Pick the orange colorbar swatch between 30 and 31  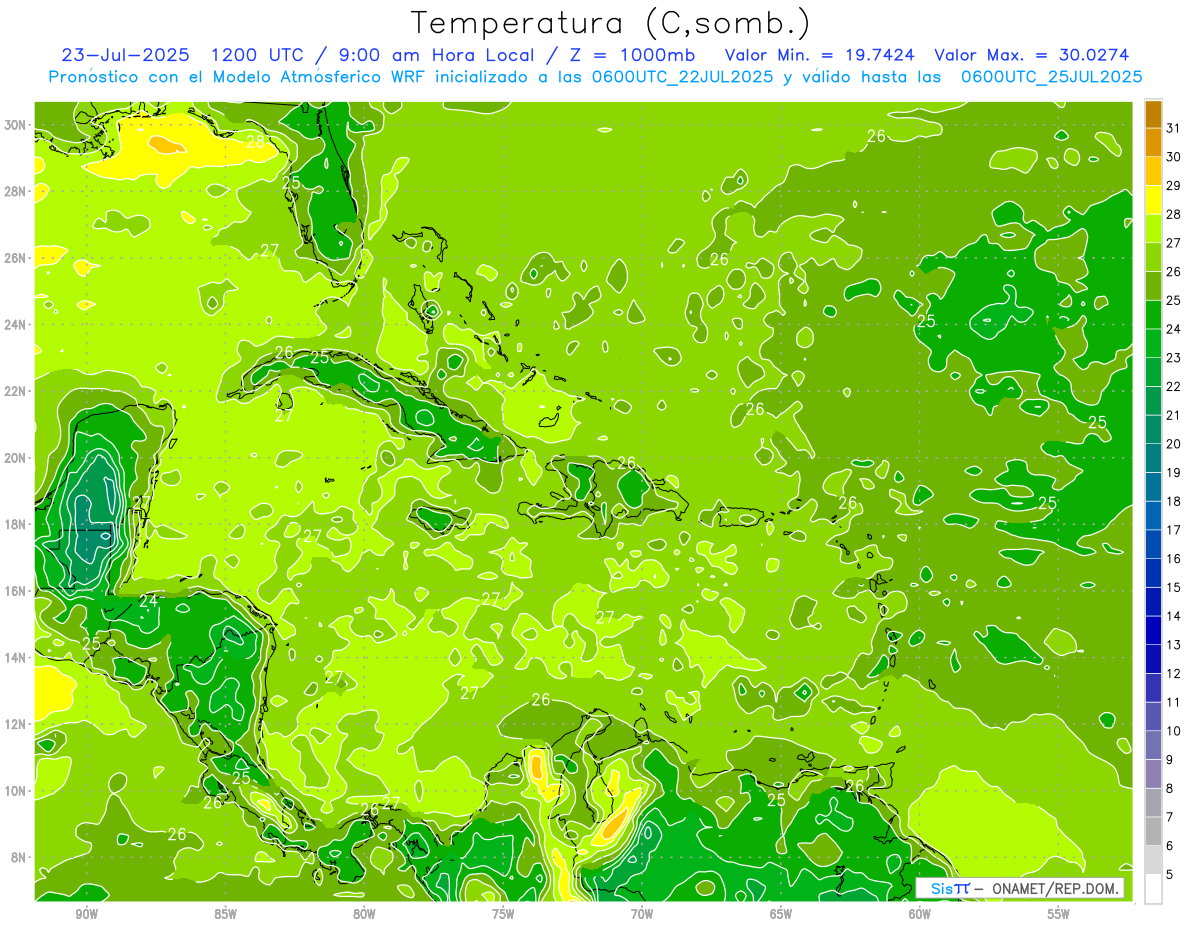tap(1153, 142)
